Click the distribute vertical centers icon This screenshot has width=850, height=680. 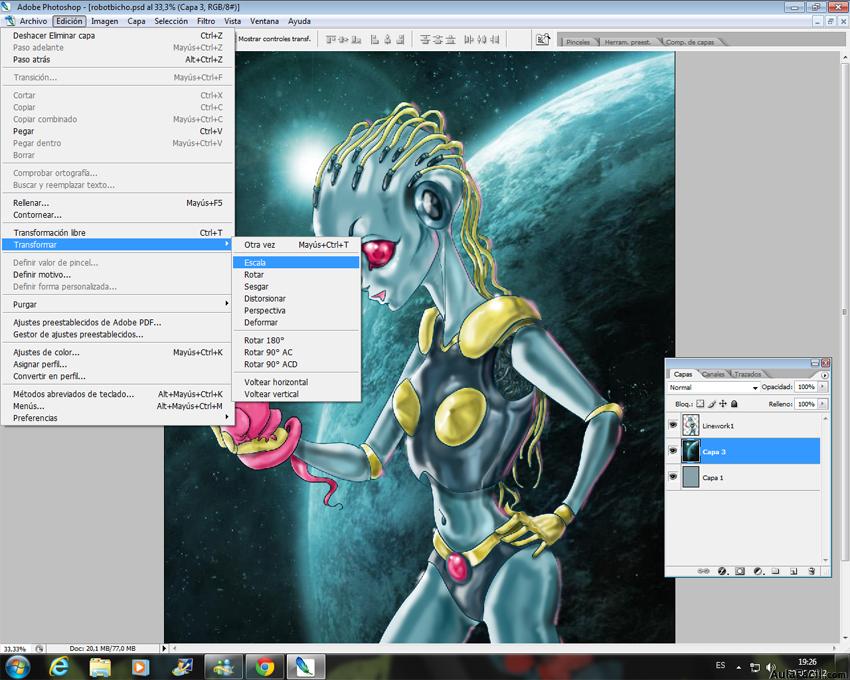tap(438, 40)
